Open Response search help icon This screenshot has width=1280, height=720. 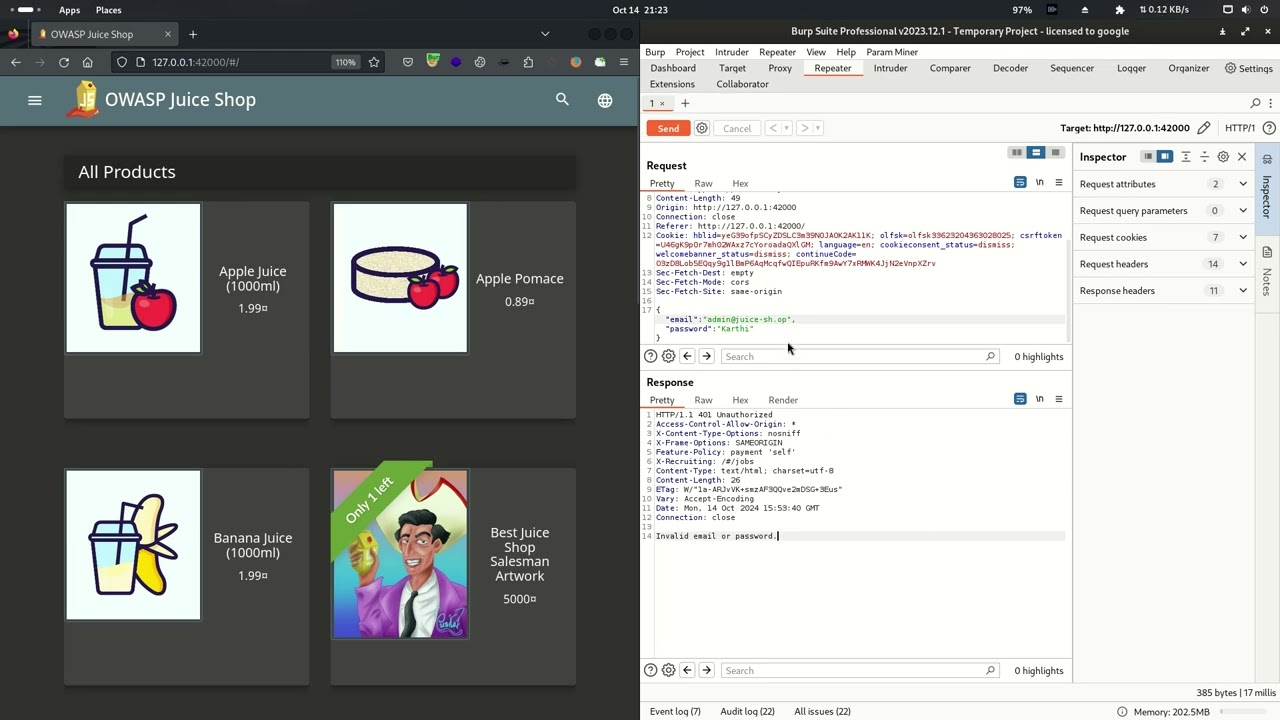tap(651, 670)
